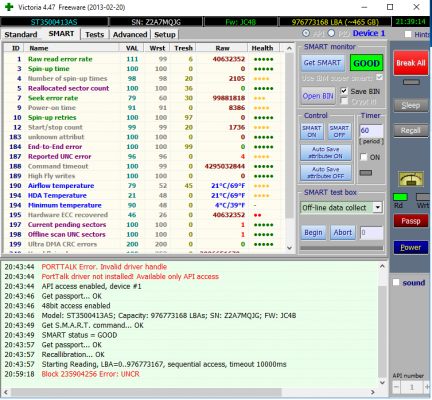Image resolution: width=432 pixels, height=400 pixels.
Task: Select the Hardware ECC recovered row
Action: click(144, 215)
